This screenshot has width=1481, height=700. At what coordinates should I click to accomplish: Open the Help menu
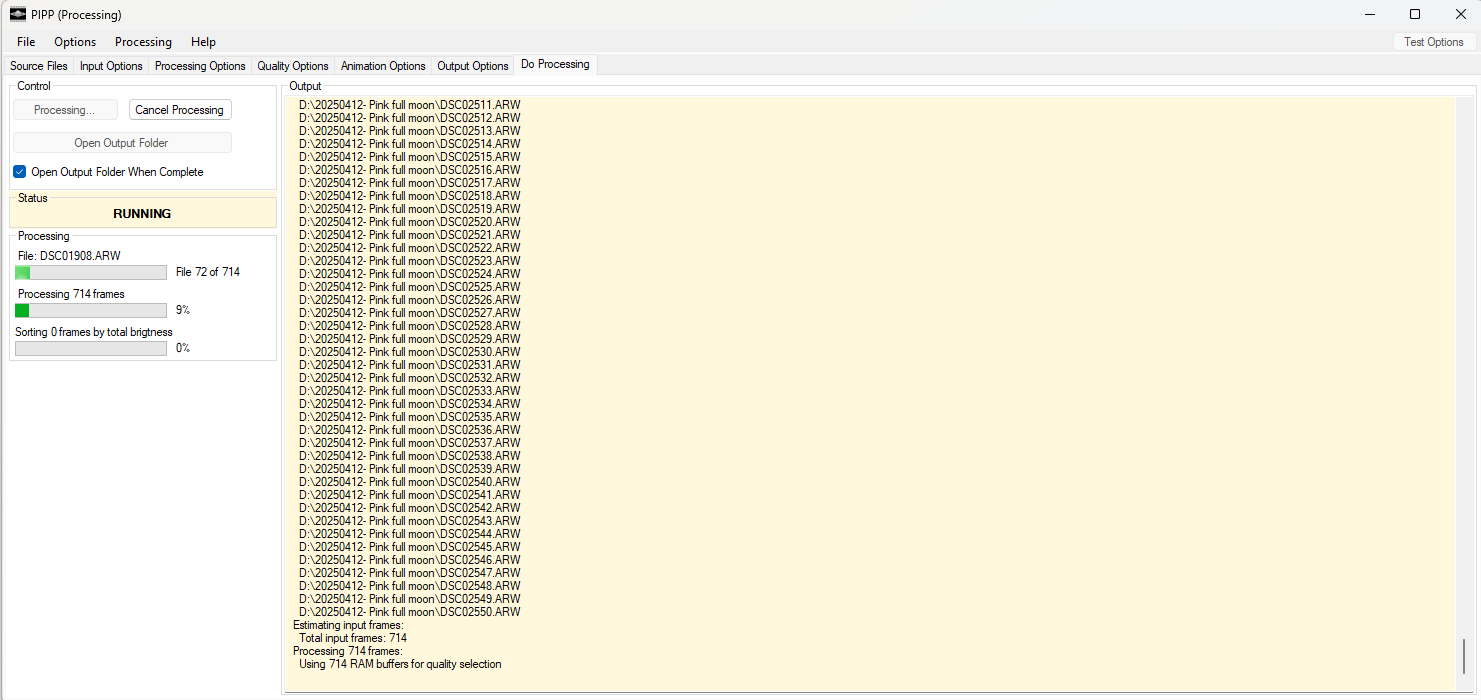(203, 42)
